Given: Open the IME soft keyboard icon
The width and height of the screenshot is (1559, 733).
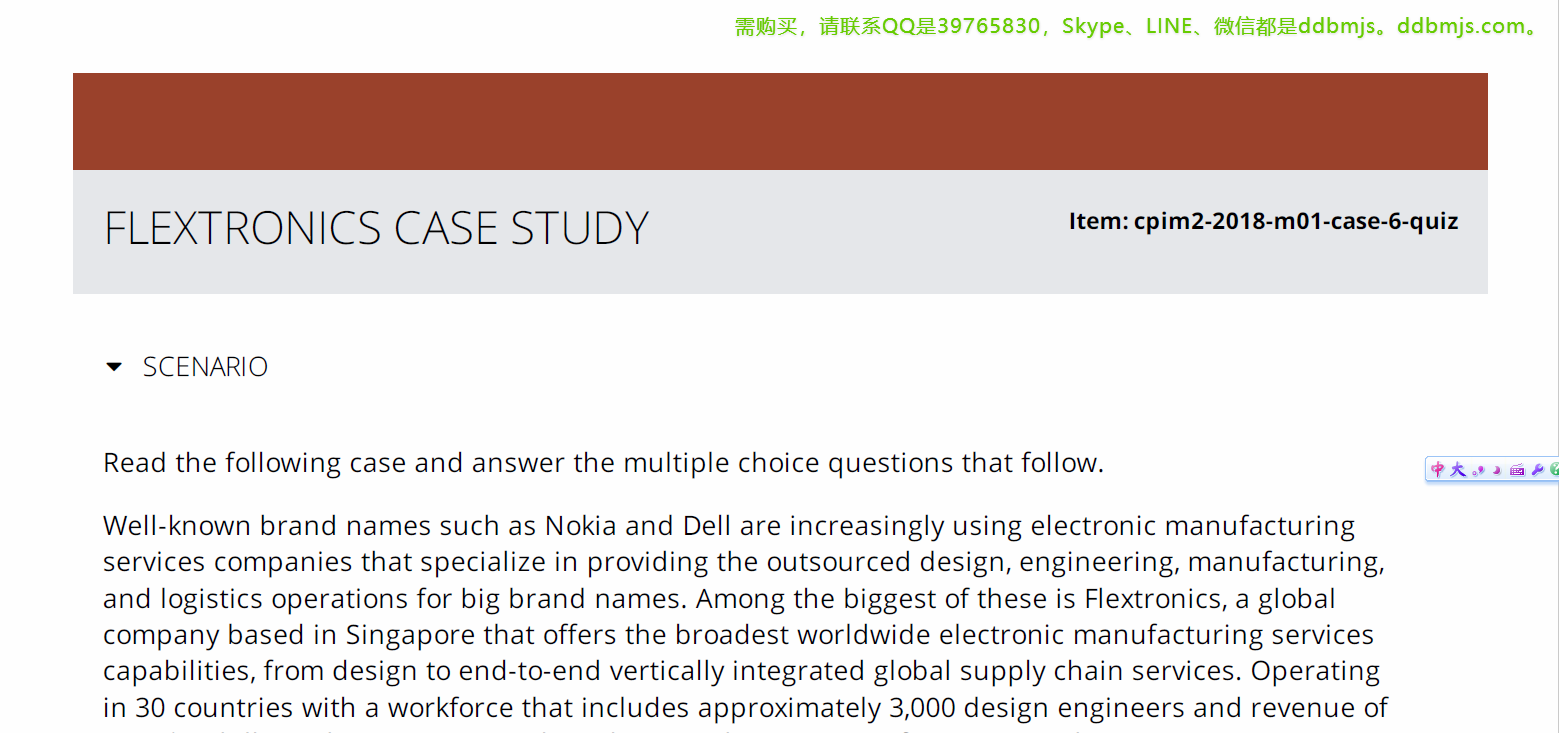Looking at the screenshot, I should 1517,470.
